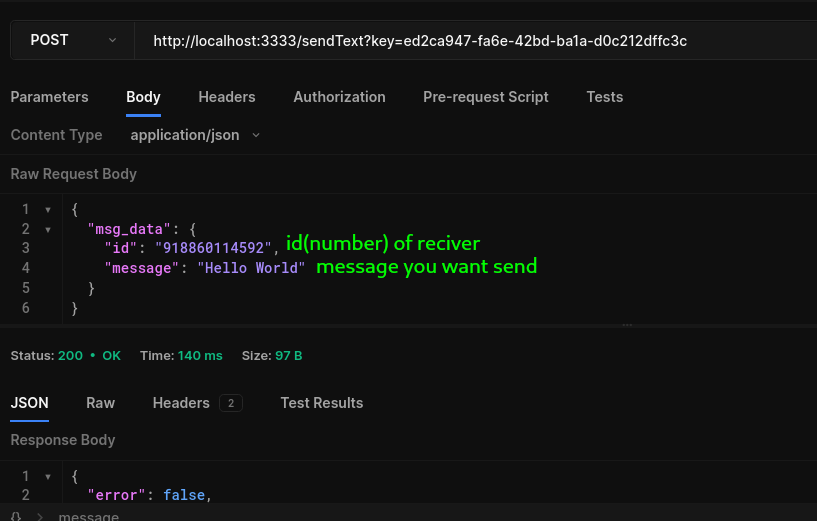The width and height of the screenshot is (817, 521).
Task: Go to Pre-request Script tab
Action: click(486, 97)
